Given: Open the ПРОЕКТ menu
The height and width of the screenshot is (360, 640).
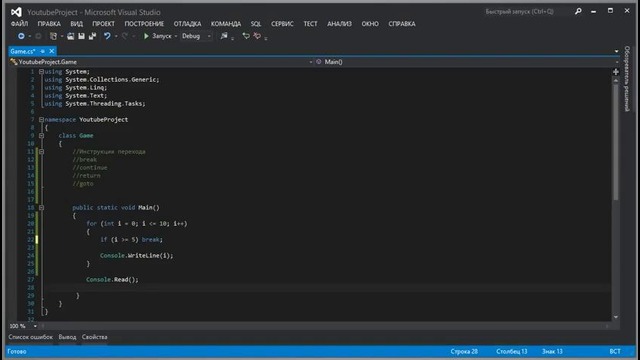Looking at the screenshot, I should point(103,24).
